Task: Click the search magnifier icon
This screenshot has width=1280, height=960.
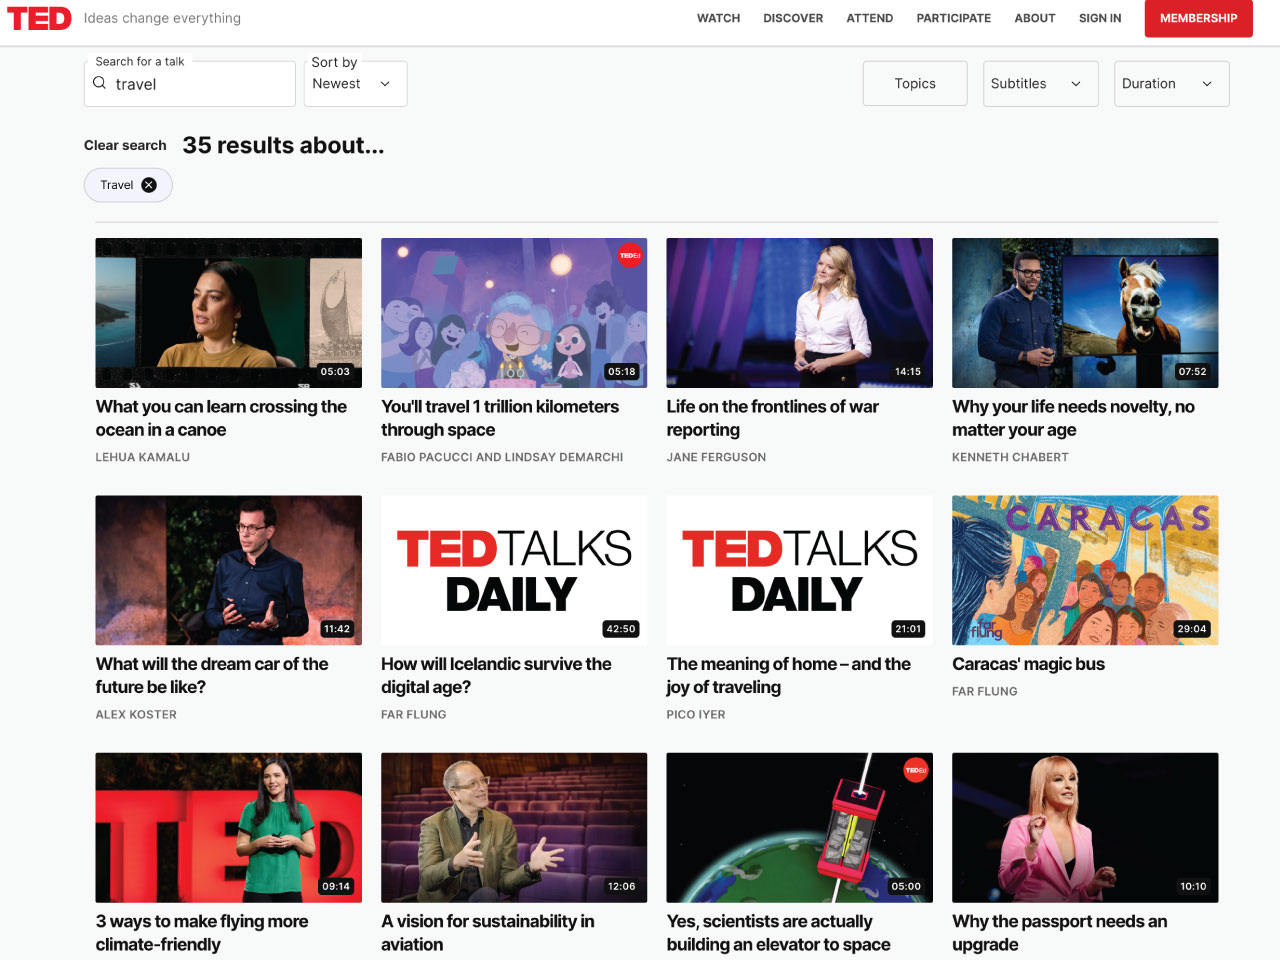Action: pyautogui.click(x=100, y=83)
